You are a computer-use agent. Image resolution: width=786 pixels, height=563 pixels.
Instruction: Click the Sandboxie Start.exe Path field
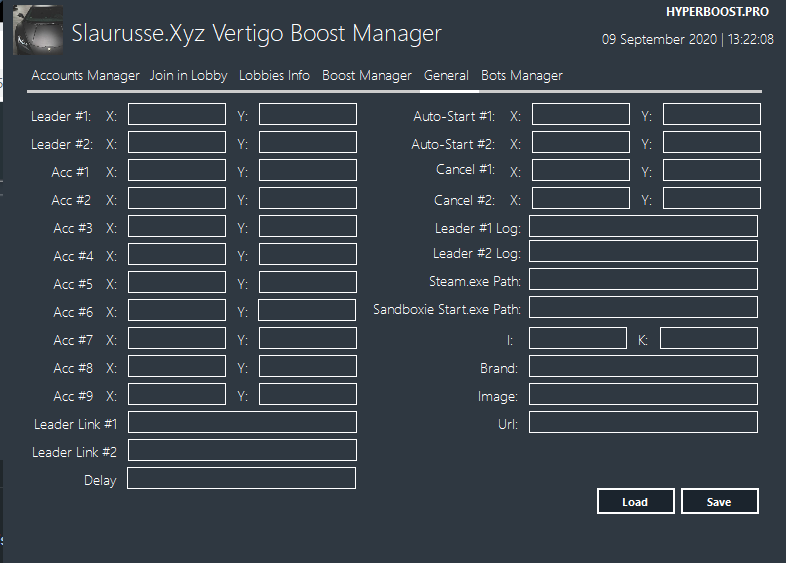click(643, 309)
